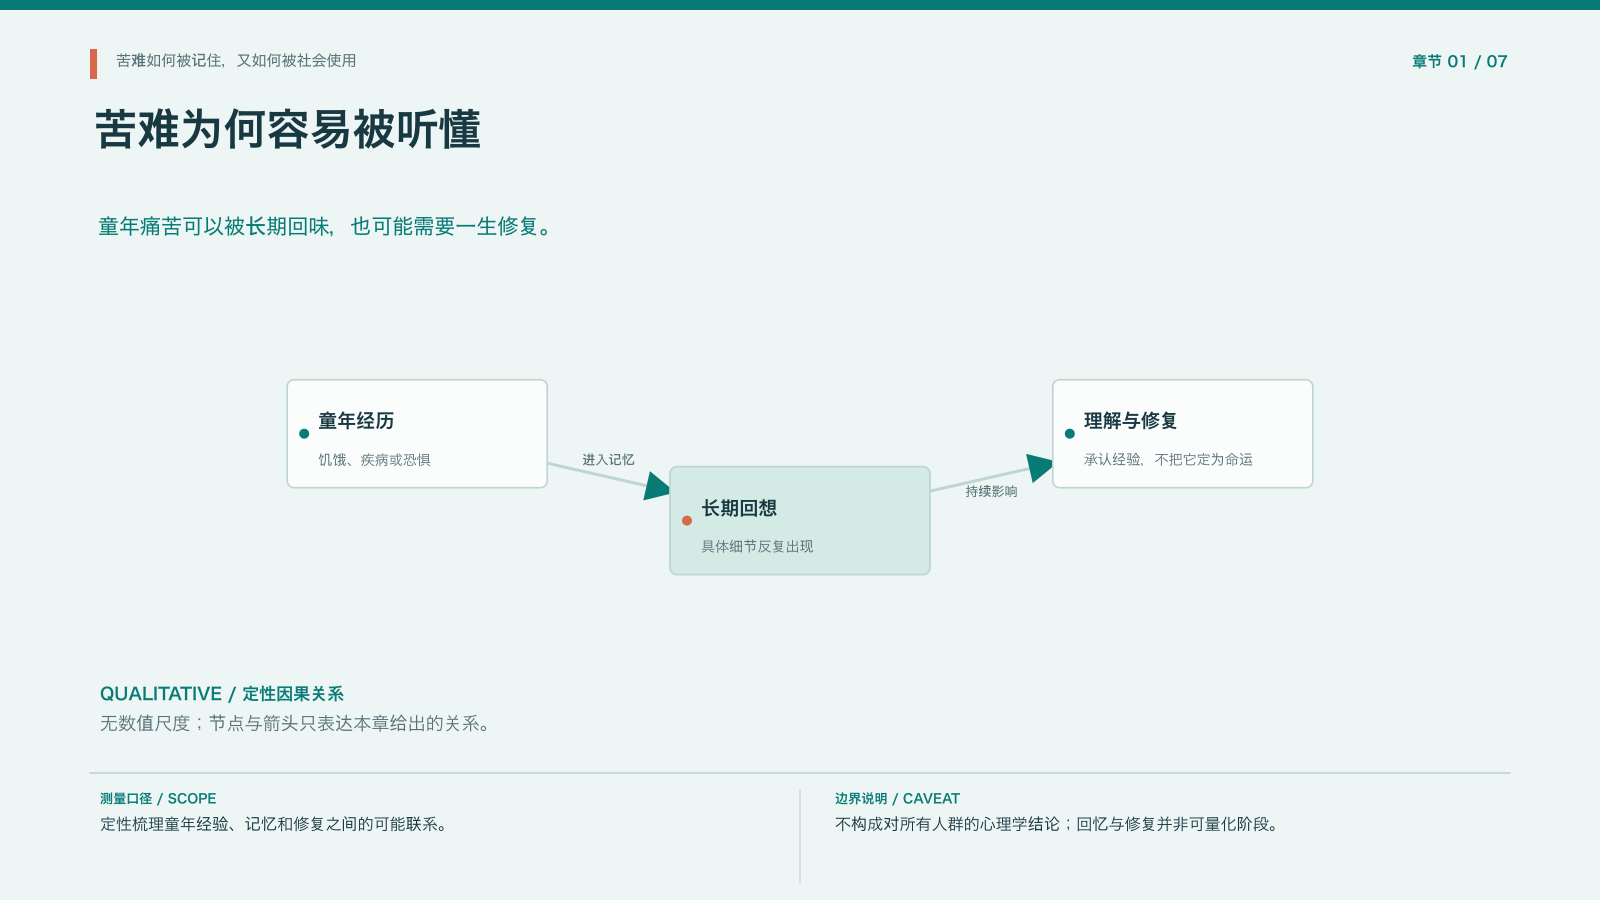This screenshot has width=1600, height=900.
Task: Click the orange dot beside 长期回想
Action: [x=687, y=521]
